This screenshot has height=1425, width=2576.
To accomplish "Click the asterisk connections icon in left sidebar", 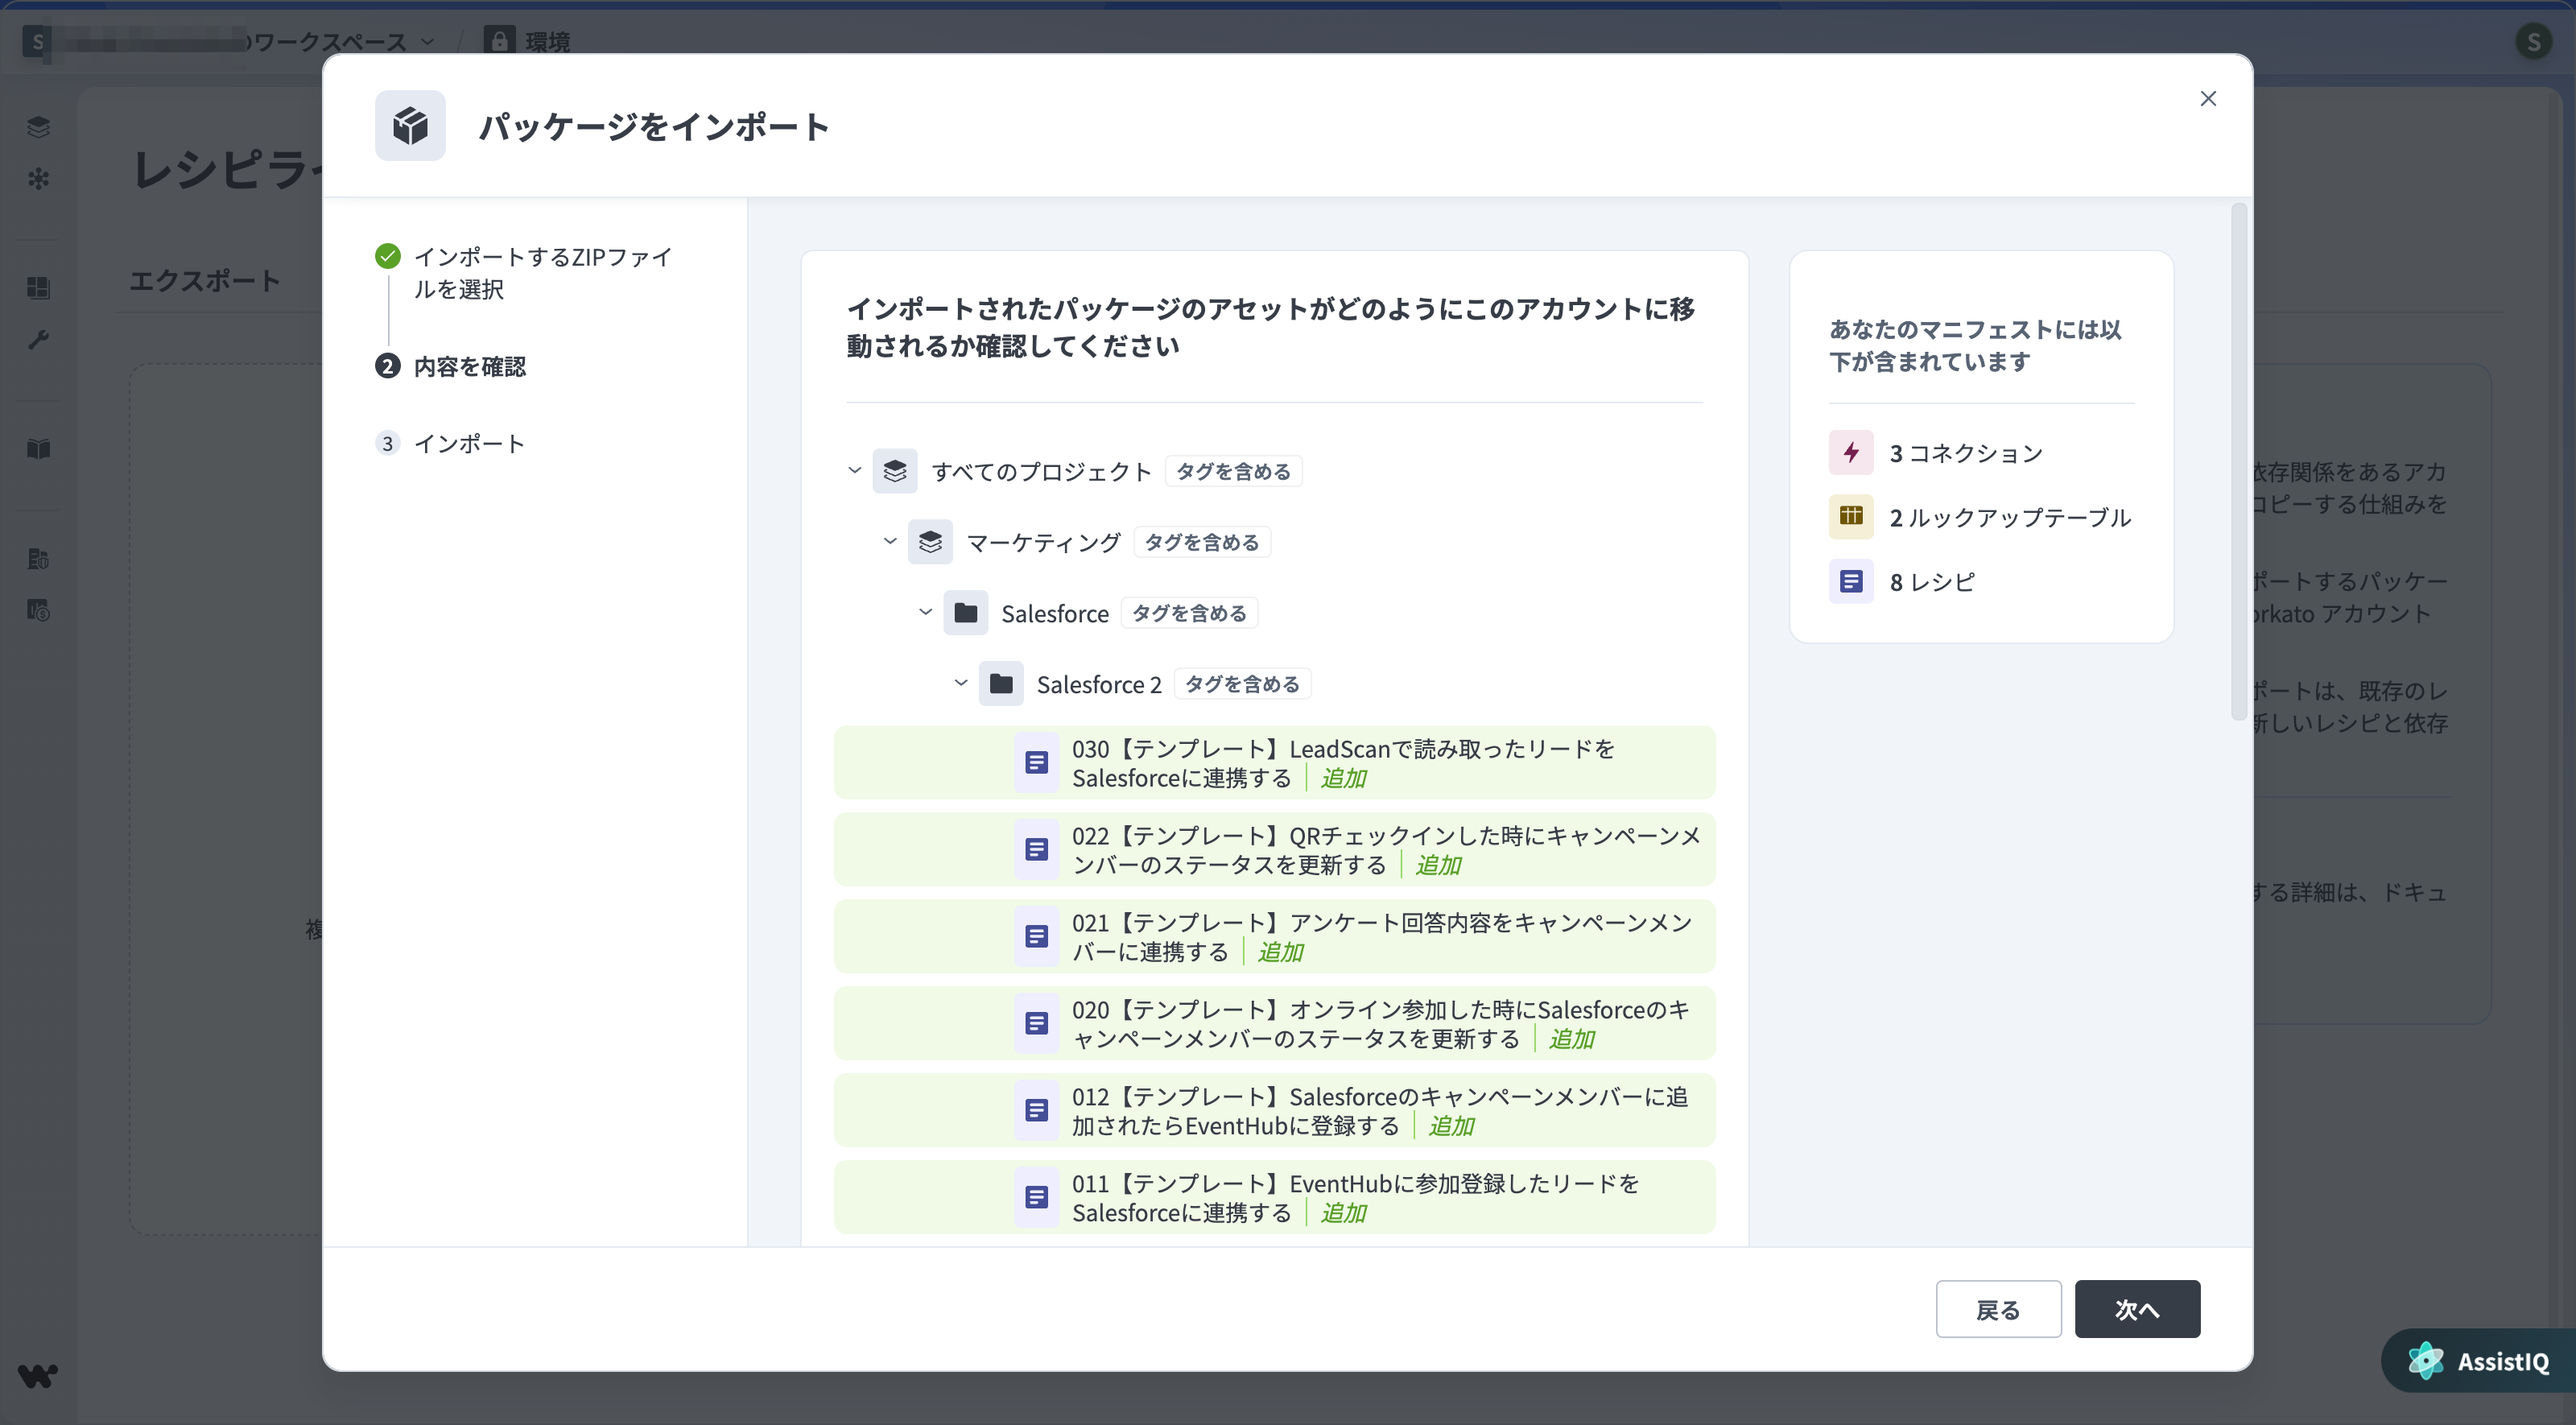I will point(38,179).
